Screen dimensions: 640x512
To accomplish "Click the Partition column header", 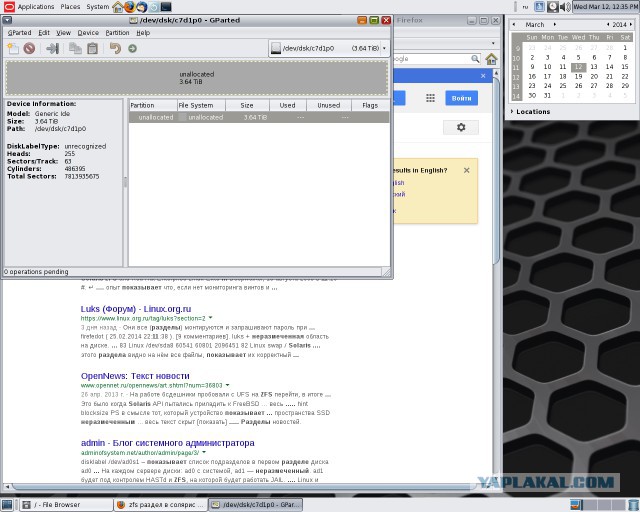I will coord(153,105).
